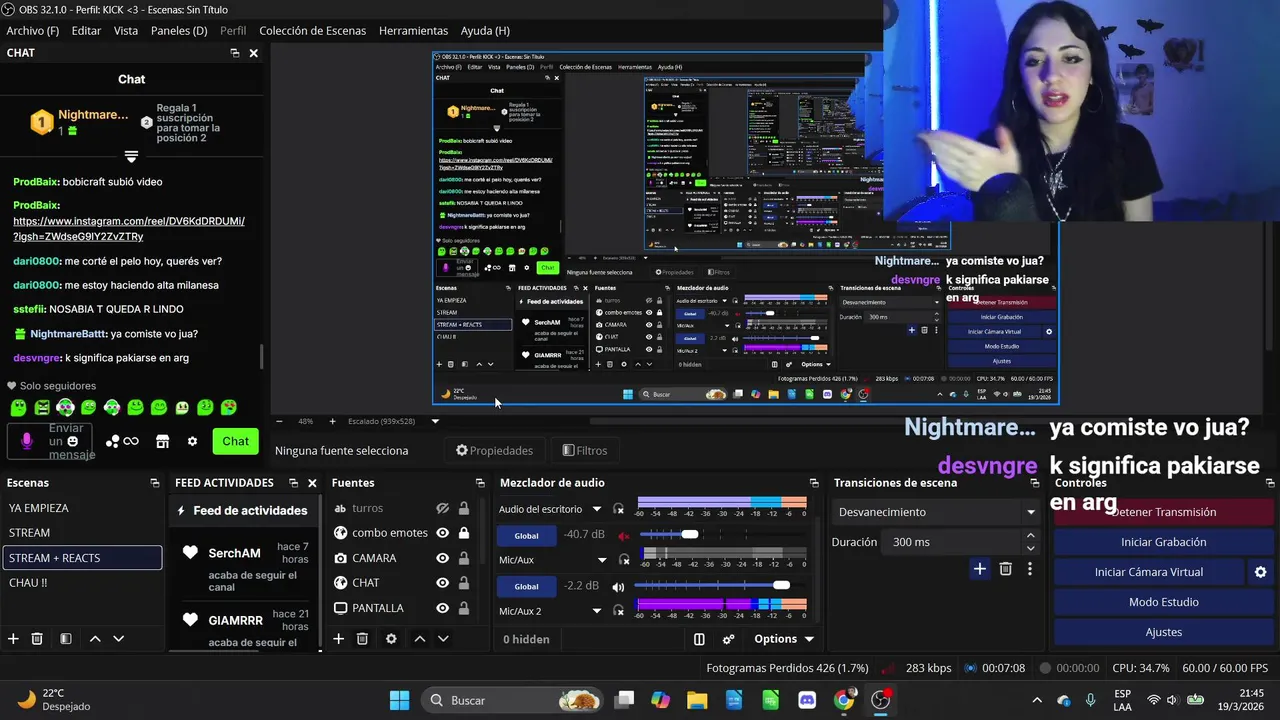The image size is (1280, 720).
Task: Remove transition with trash icon
Action: (x=1006, y=569)
